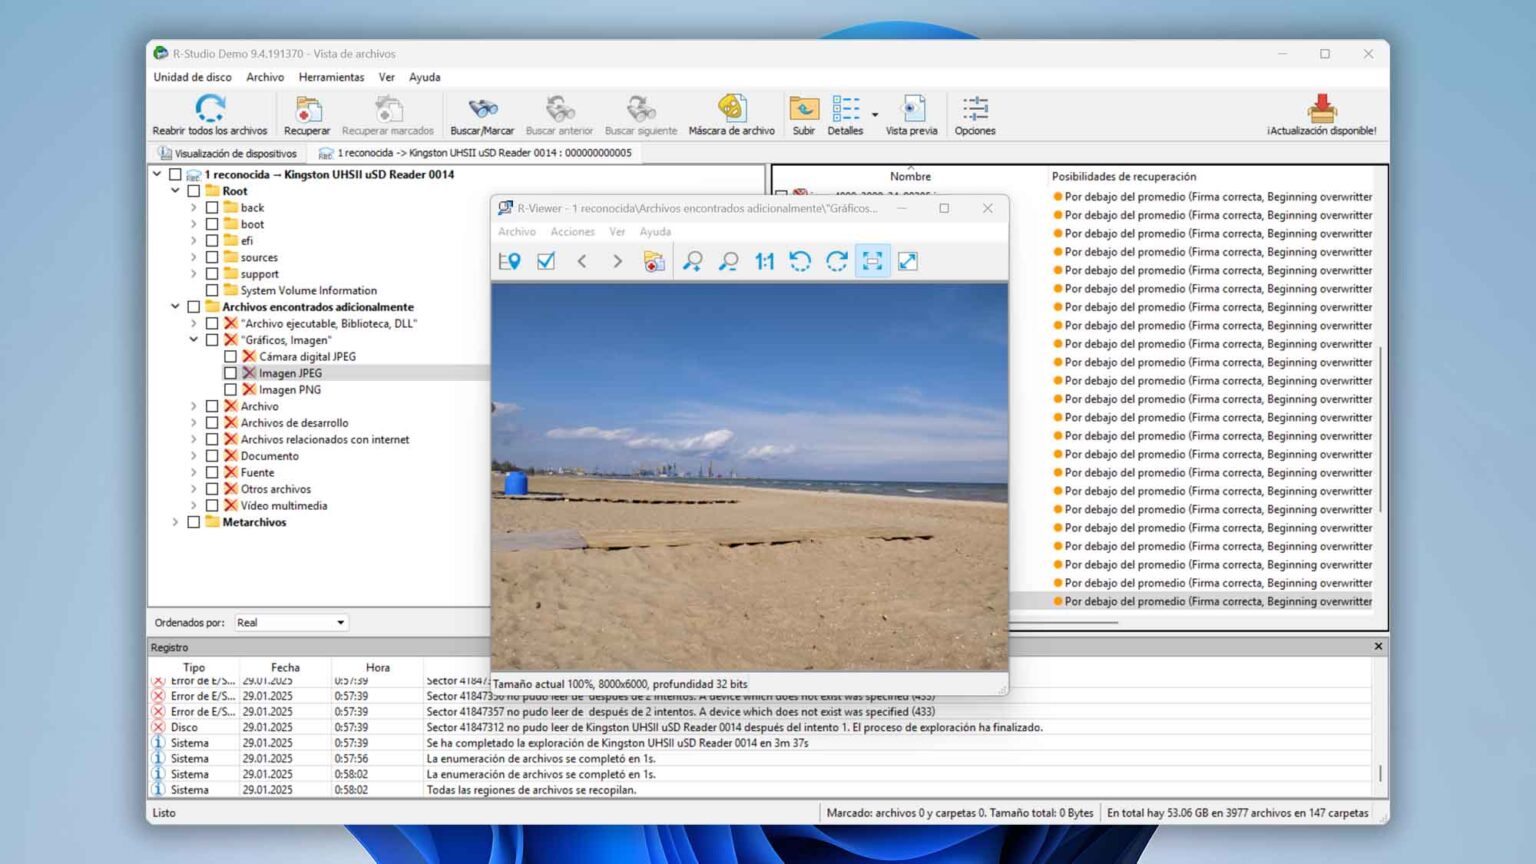The image size is (1536, 864).
Task: Check the 'back' folder checkbox
Action: 212,208
